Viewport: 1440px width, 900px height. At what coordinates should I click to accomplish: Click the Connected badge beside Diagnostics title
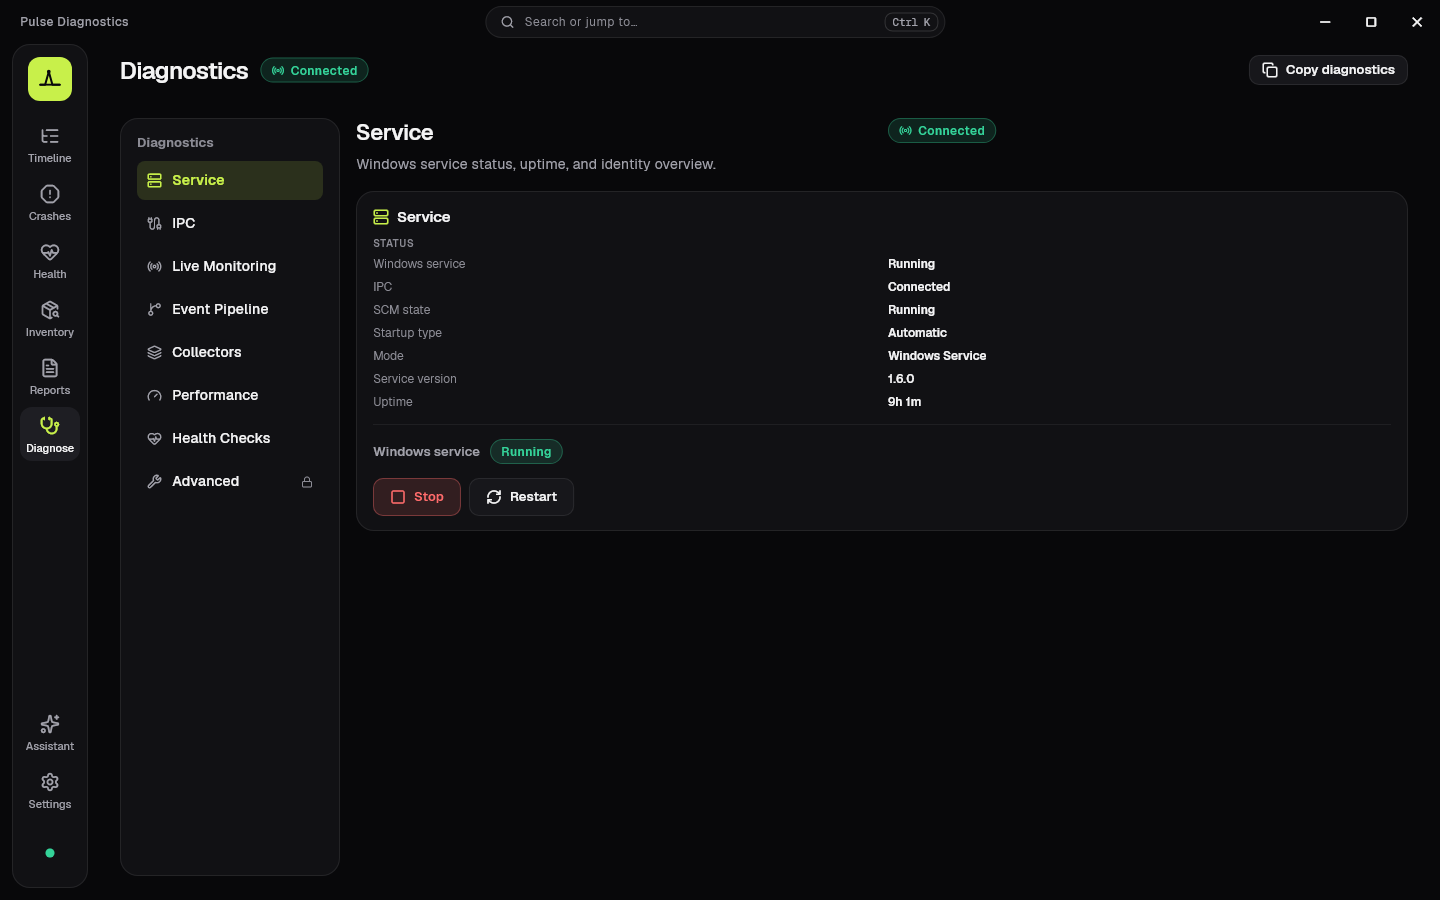pos(315,70)
